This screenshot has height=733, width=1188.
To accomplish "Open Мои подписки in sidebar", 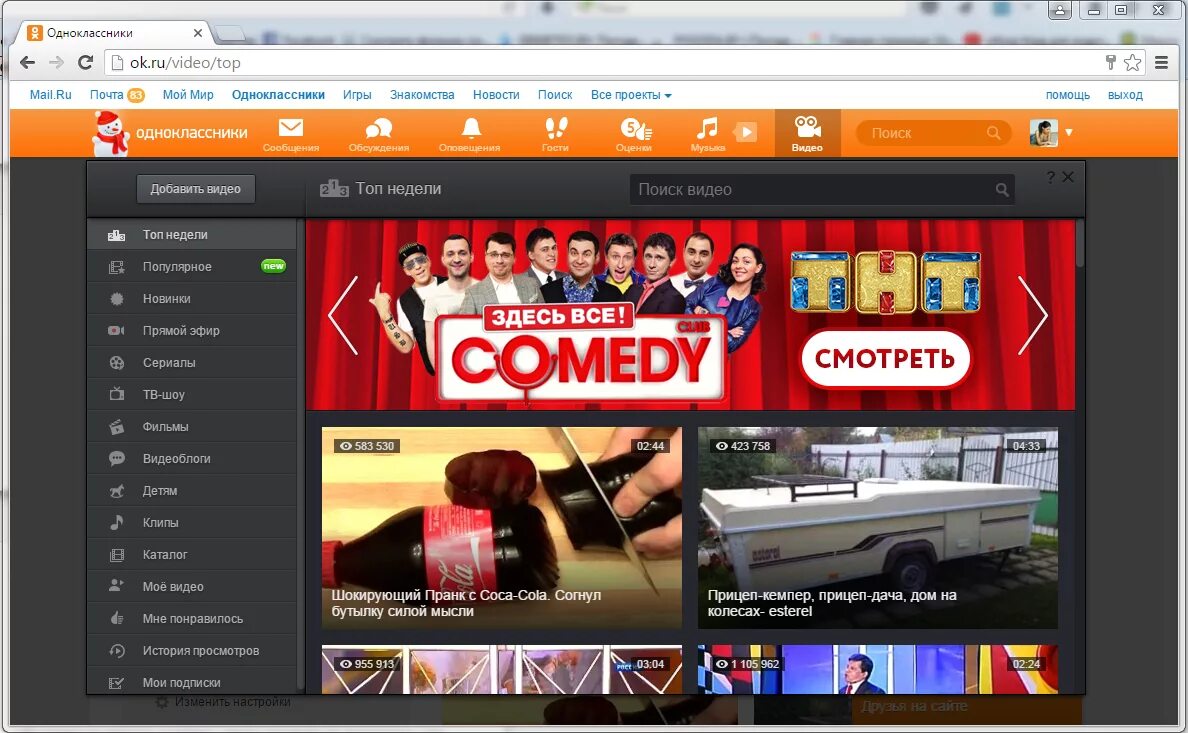I will [192, 681].
